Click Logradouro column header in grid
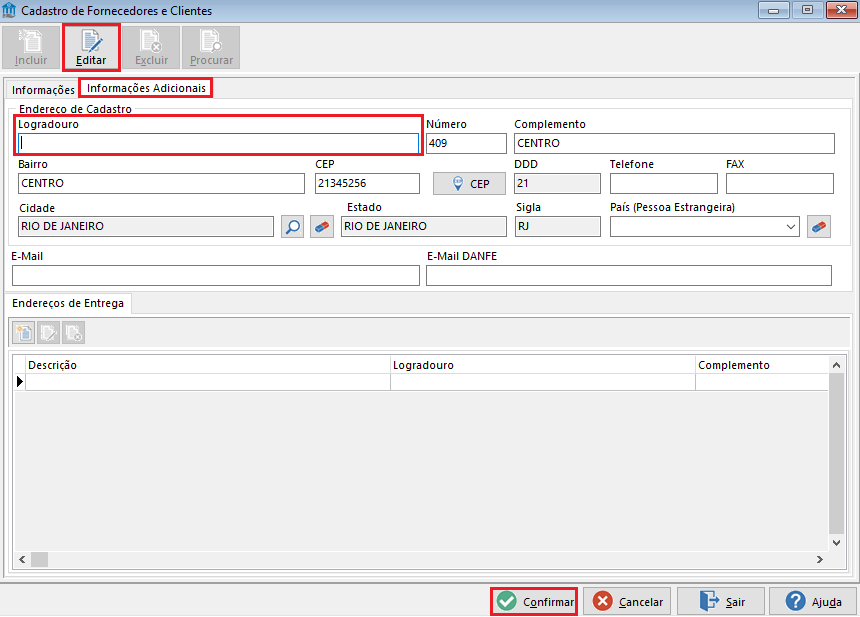The width and height of the screenshot is (860, 617). pyautogui.click(x=543, y=365)
